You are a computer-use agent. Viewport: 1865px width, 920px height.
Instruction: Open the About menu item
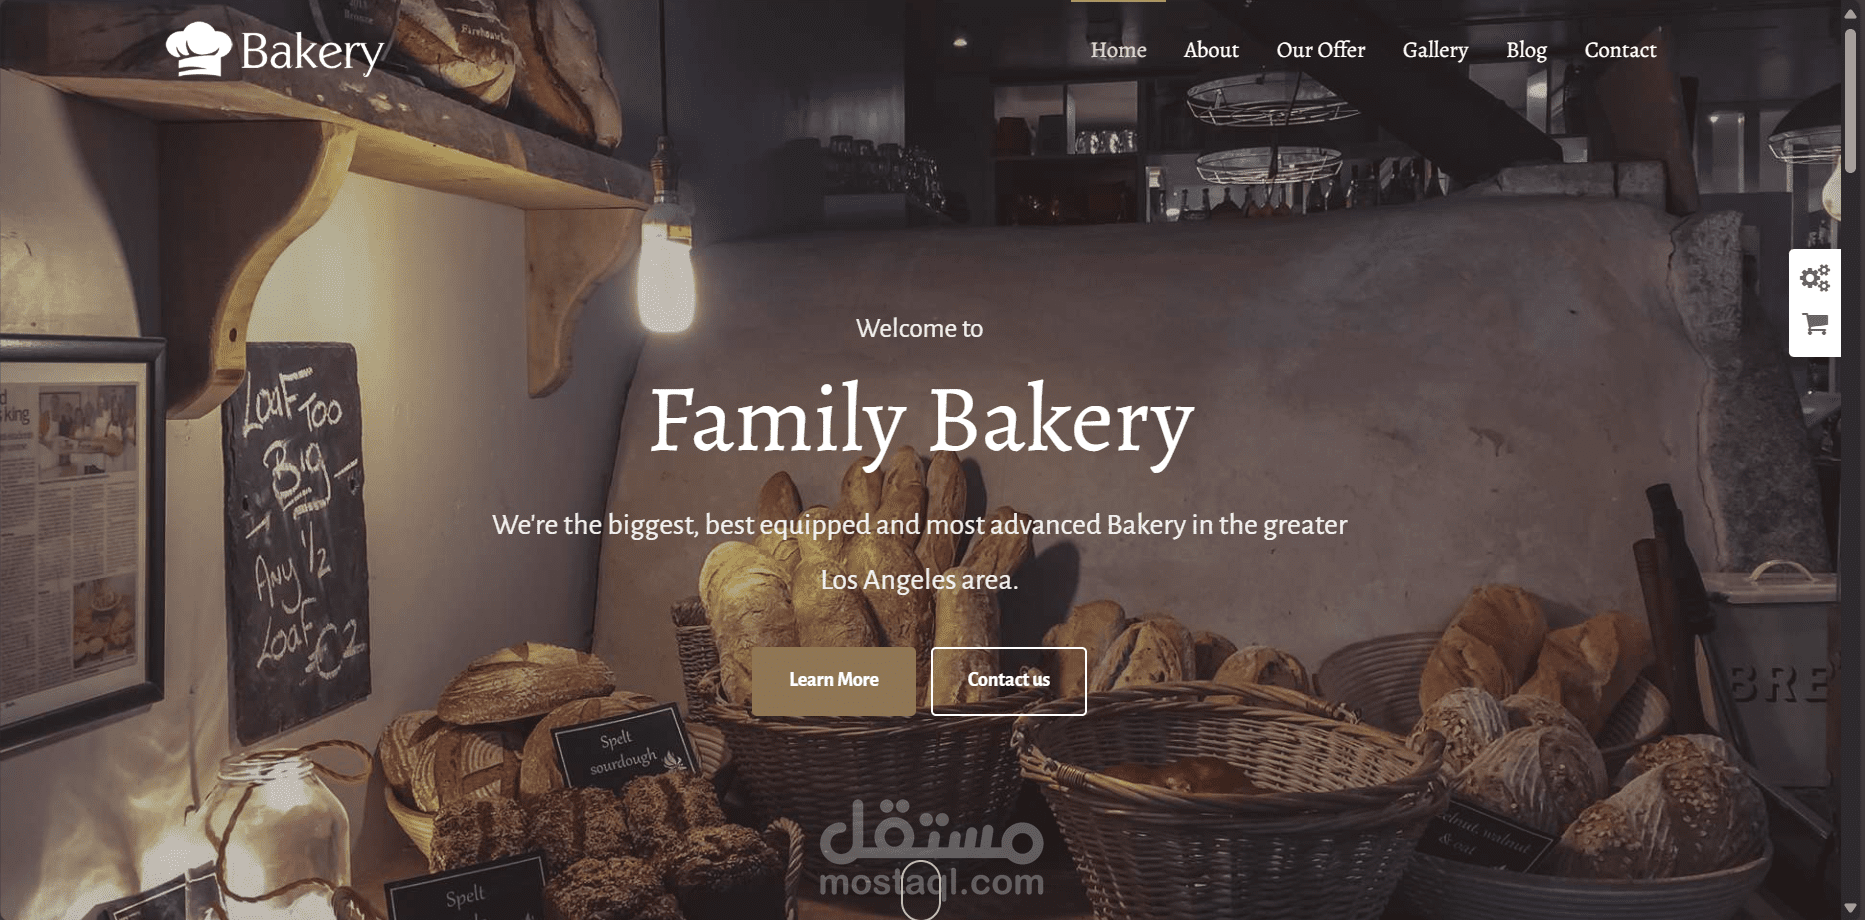click(1211, 50)
